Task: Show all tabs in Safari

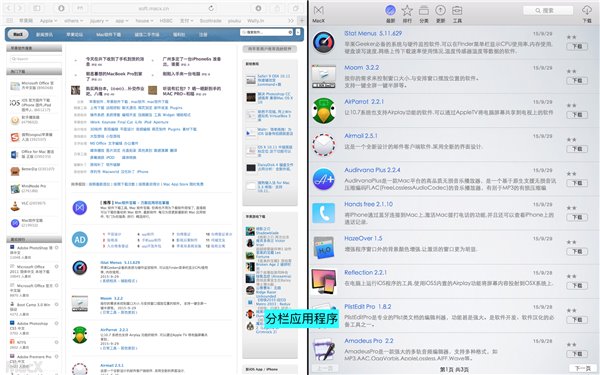Action: (x=295, y=8)
